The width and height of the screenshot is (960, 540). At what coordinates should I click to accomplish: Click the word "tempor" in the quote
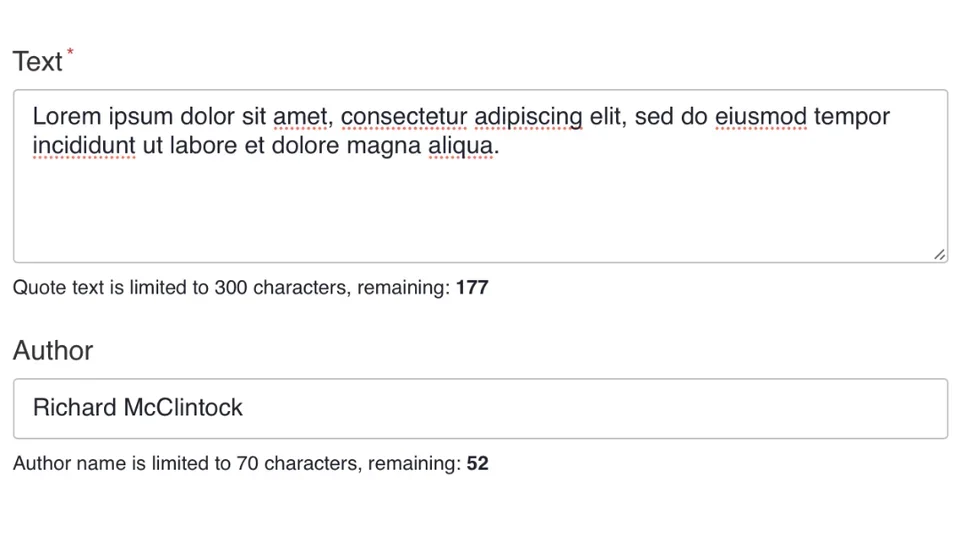click(851, 117)
